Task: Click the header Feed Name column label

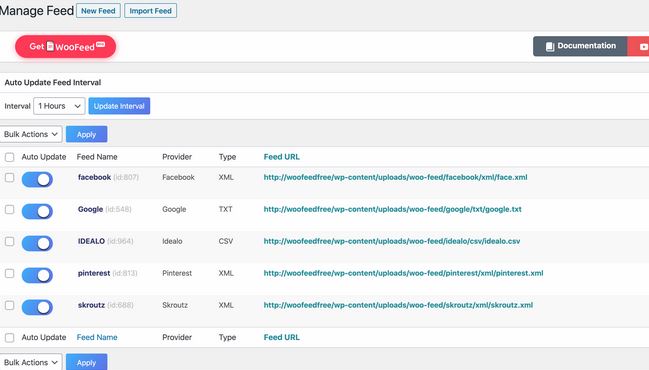Action: [x=97, y=157]
